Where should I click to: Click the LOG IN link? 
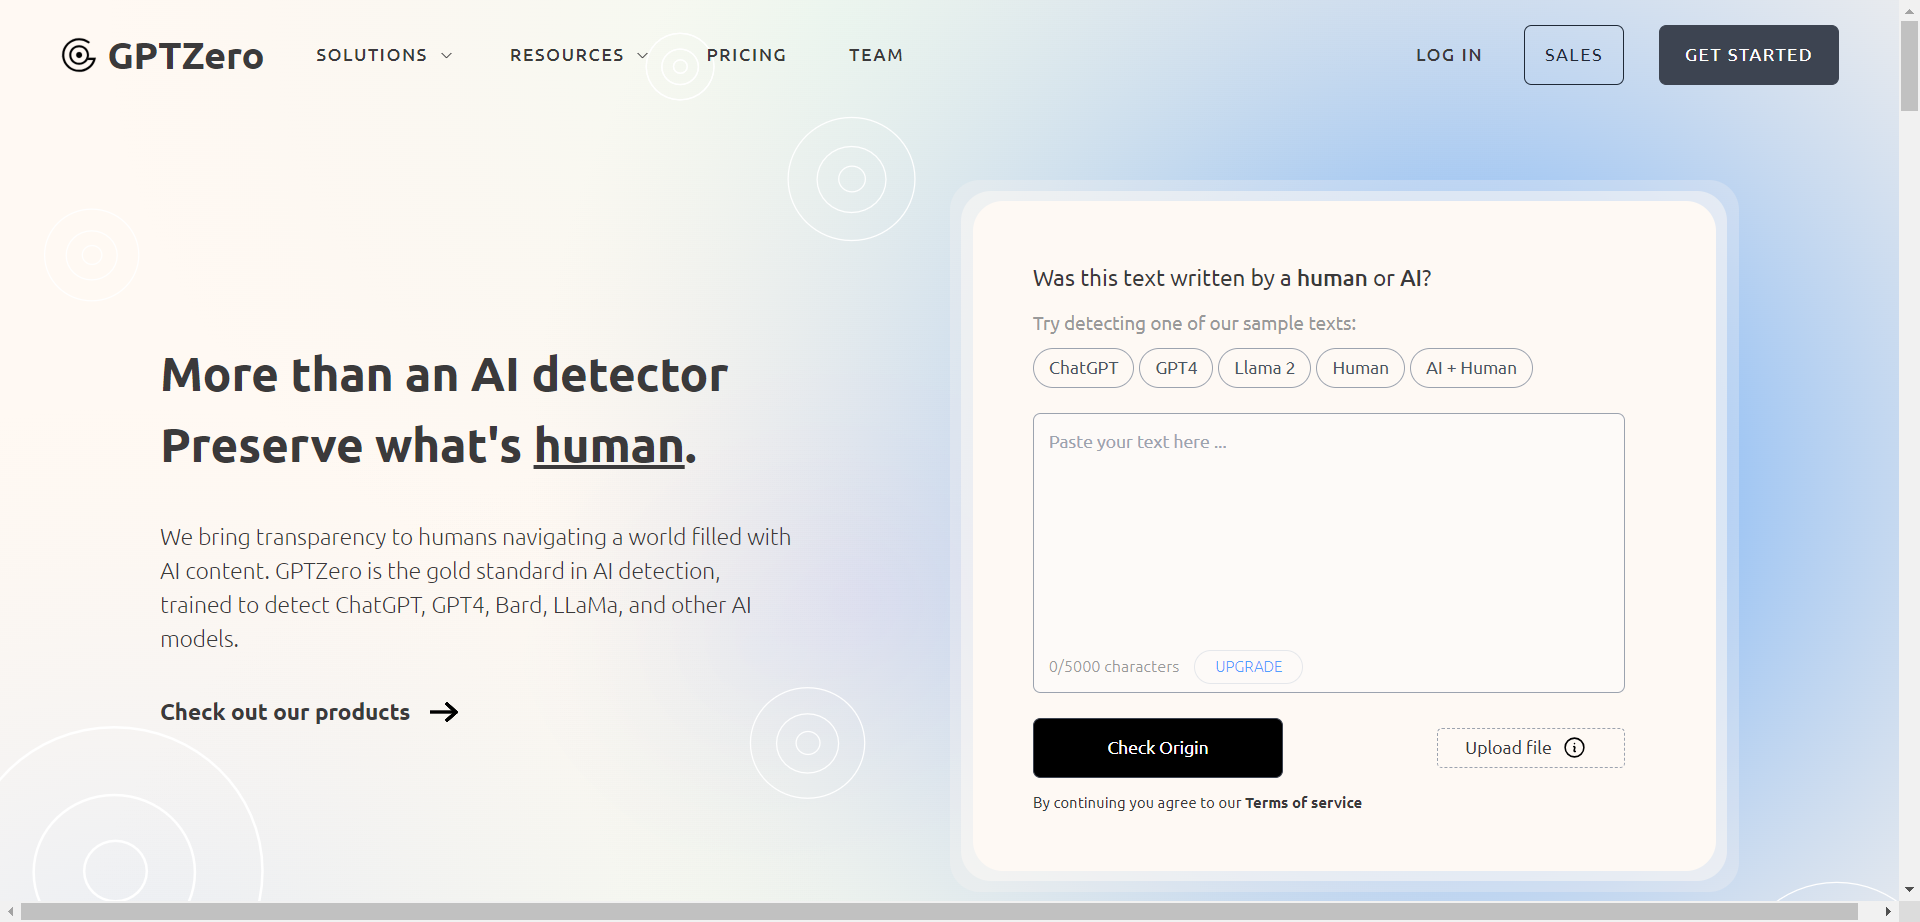(1449, 55)
